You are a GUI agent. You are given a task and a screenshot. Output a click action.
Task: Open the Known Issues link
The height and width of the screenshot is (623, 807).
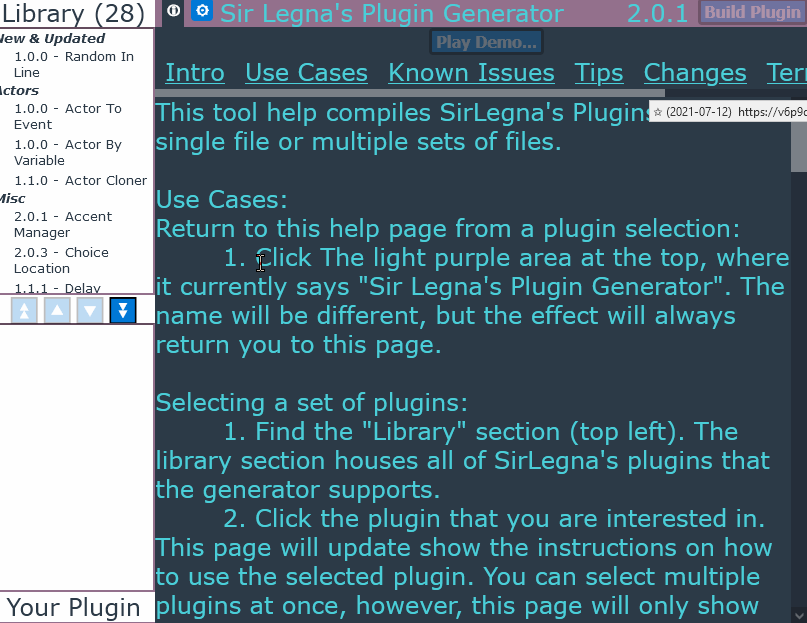click(471, 73)
